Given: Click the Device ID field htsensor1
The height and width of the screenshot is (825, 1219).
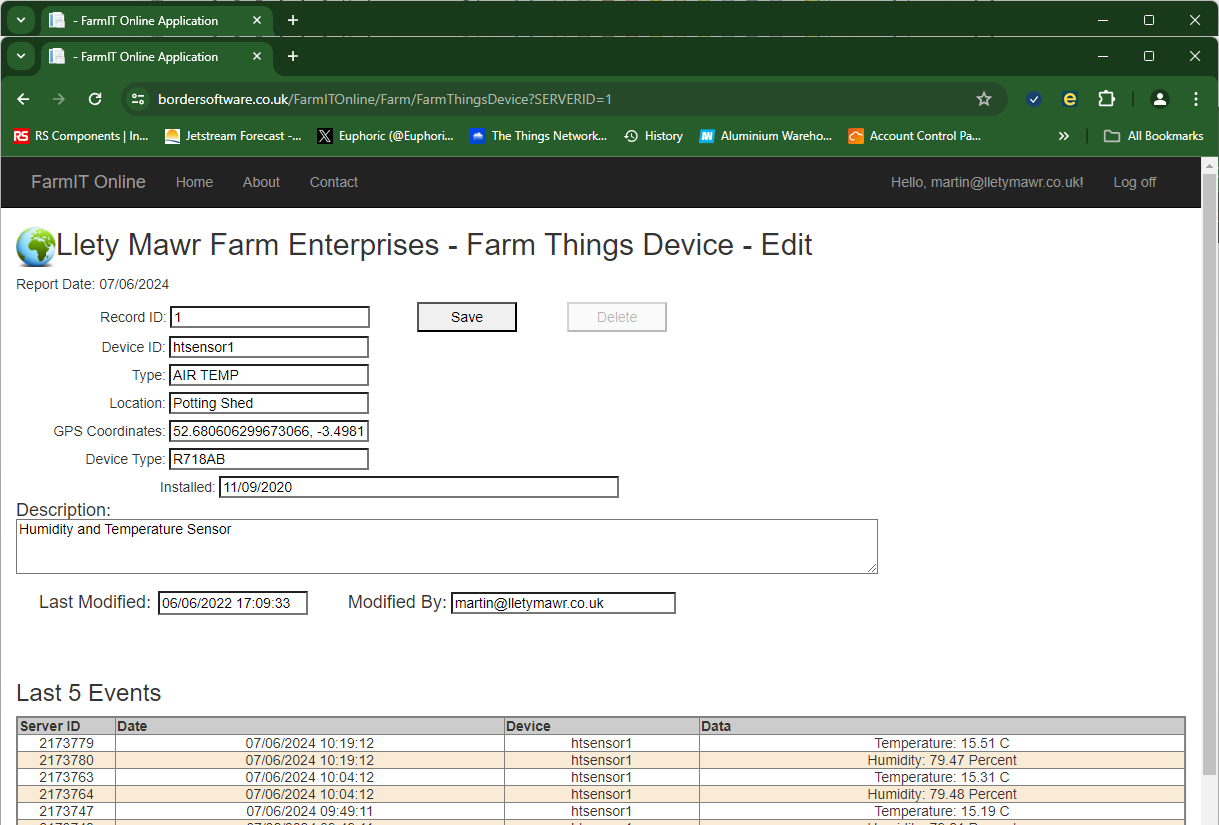Looking at the screenshot, I should coord(269,347).
